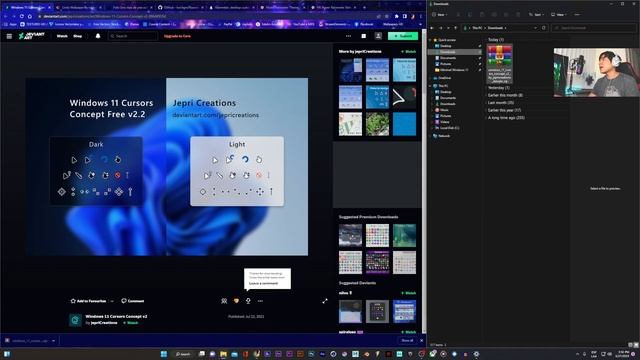Close the browser download bar

point(422,340)
